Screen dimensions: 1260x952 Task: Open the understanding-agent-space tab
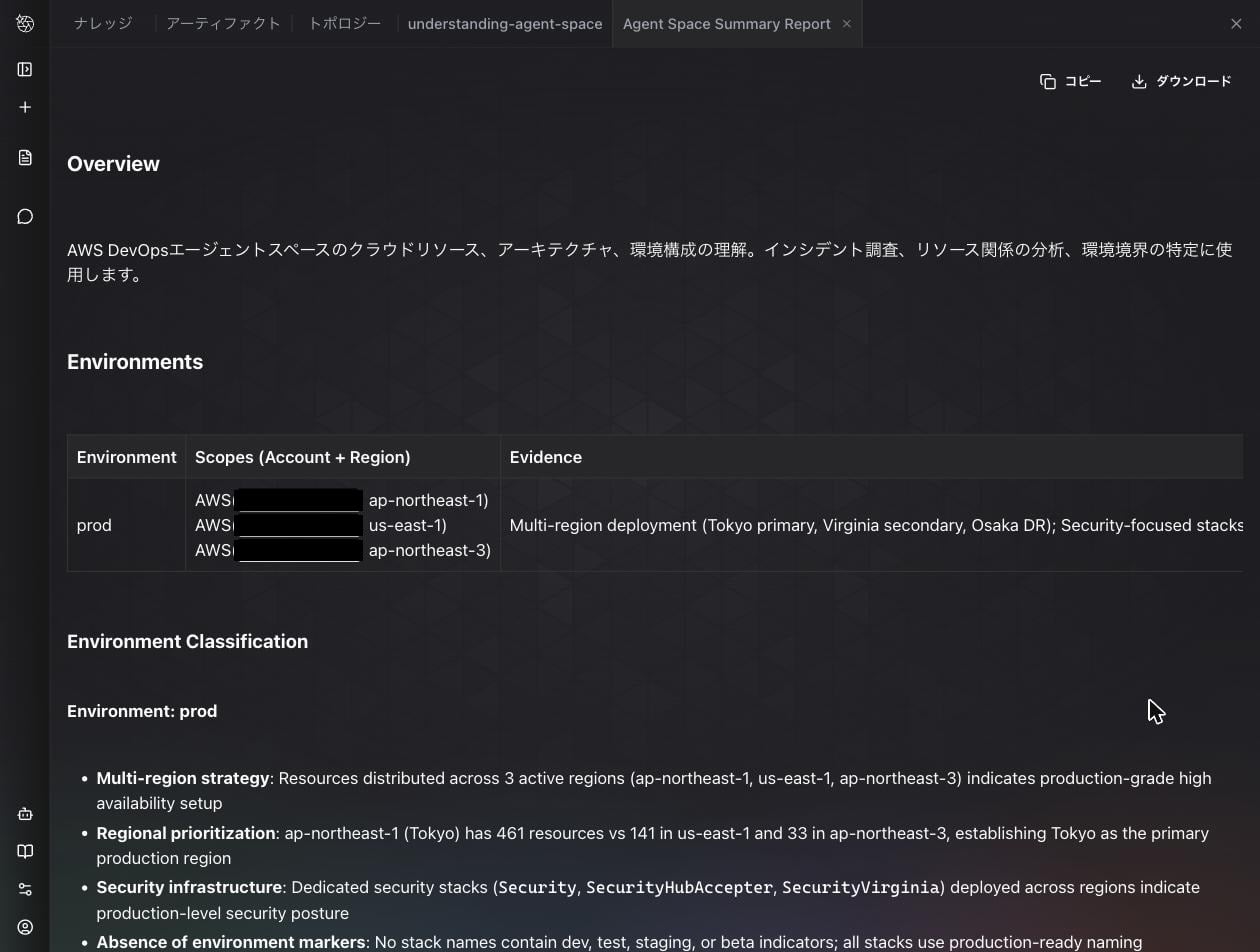coord(505,24)
